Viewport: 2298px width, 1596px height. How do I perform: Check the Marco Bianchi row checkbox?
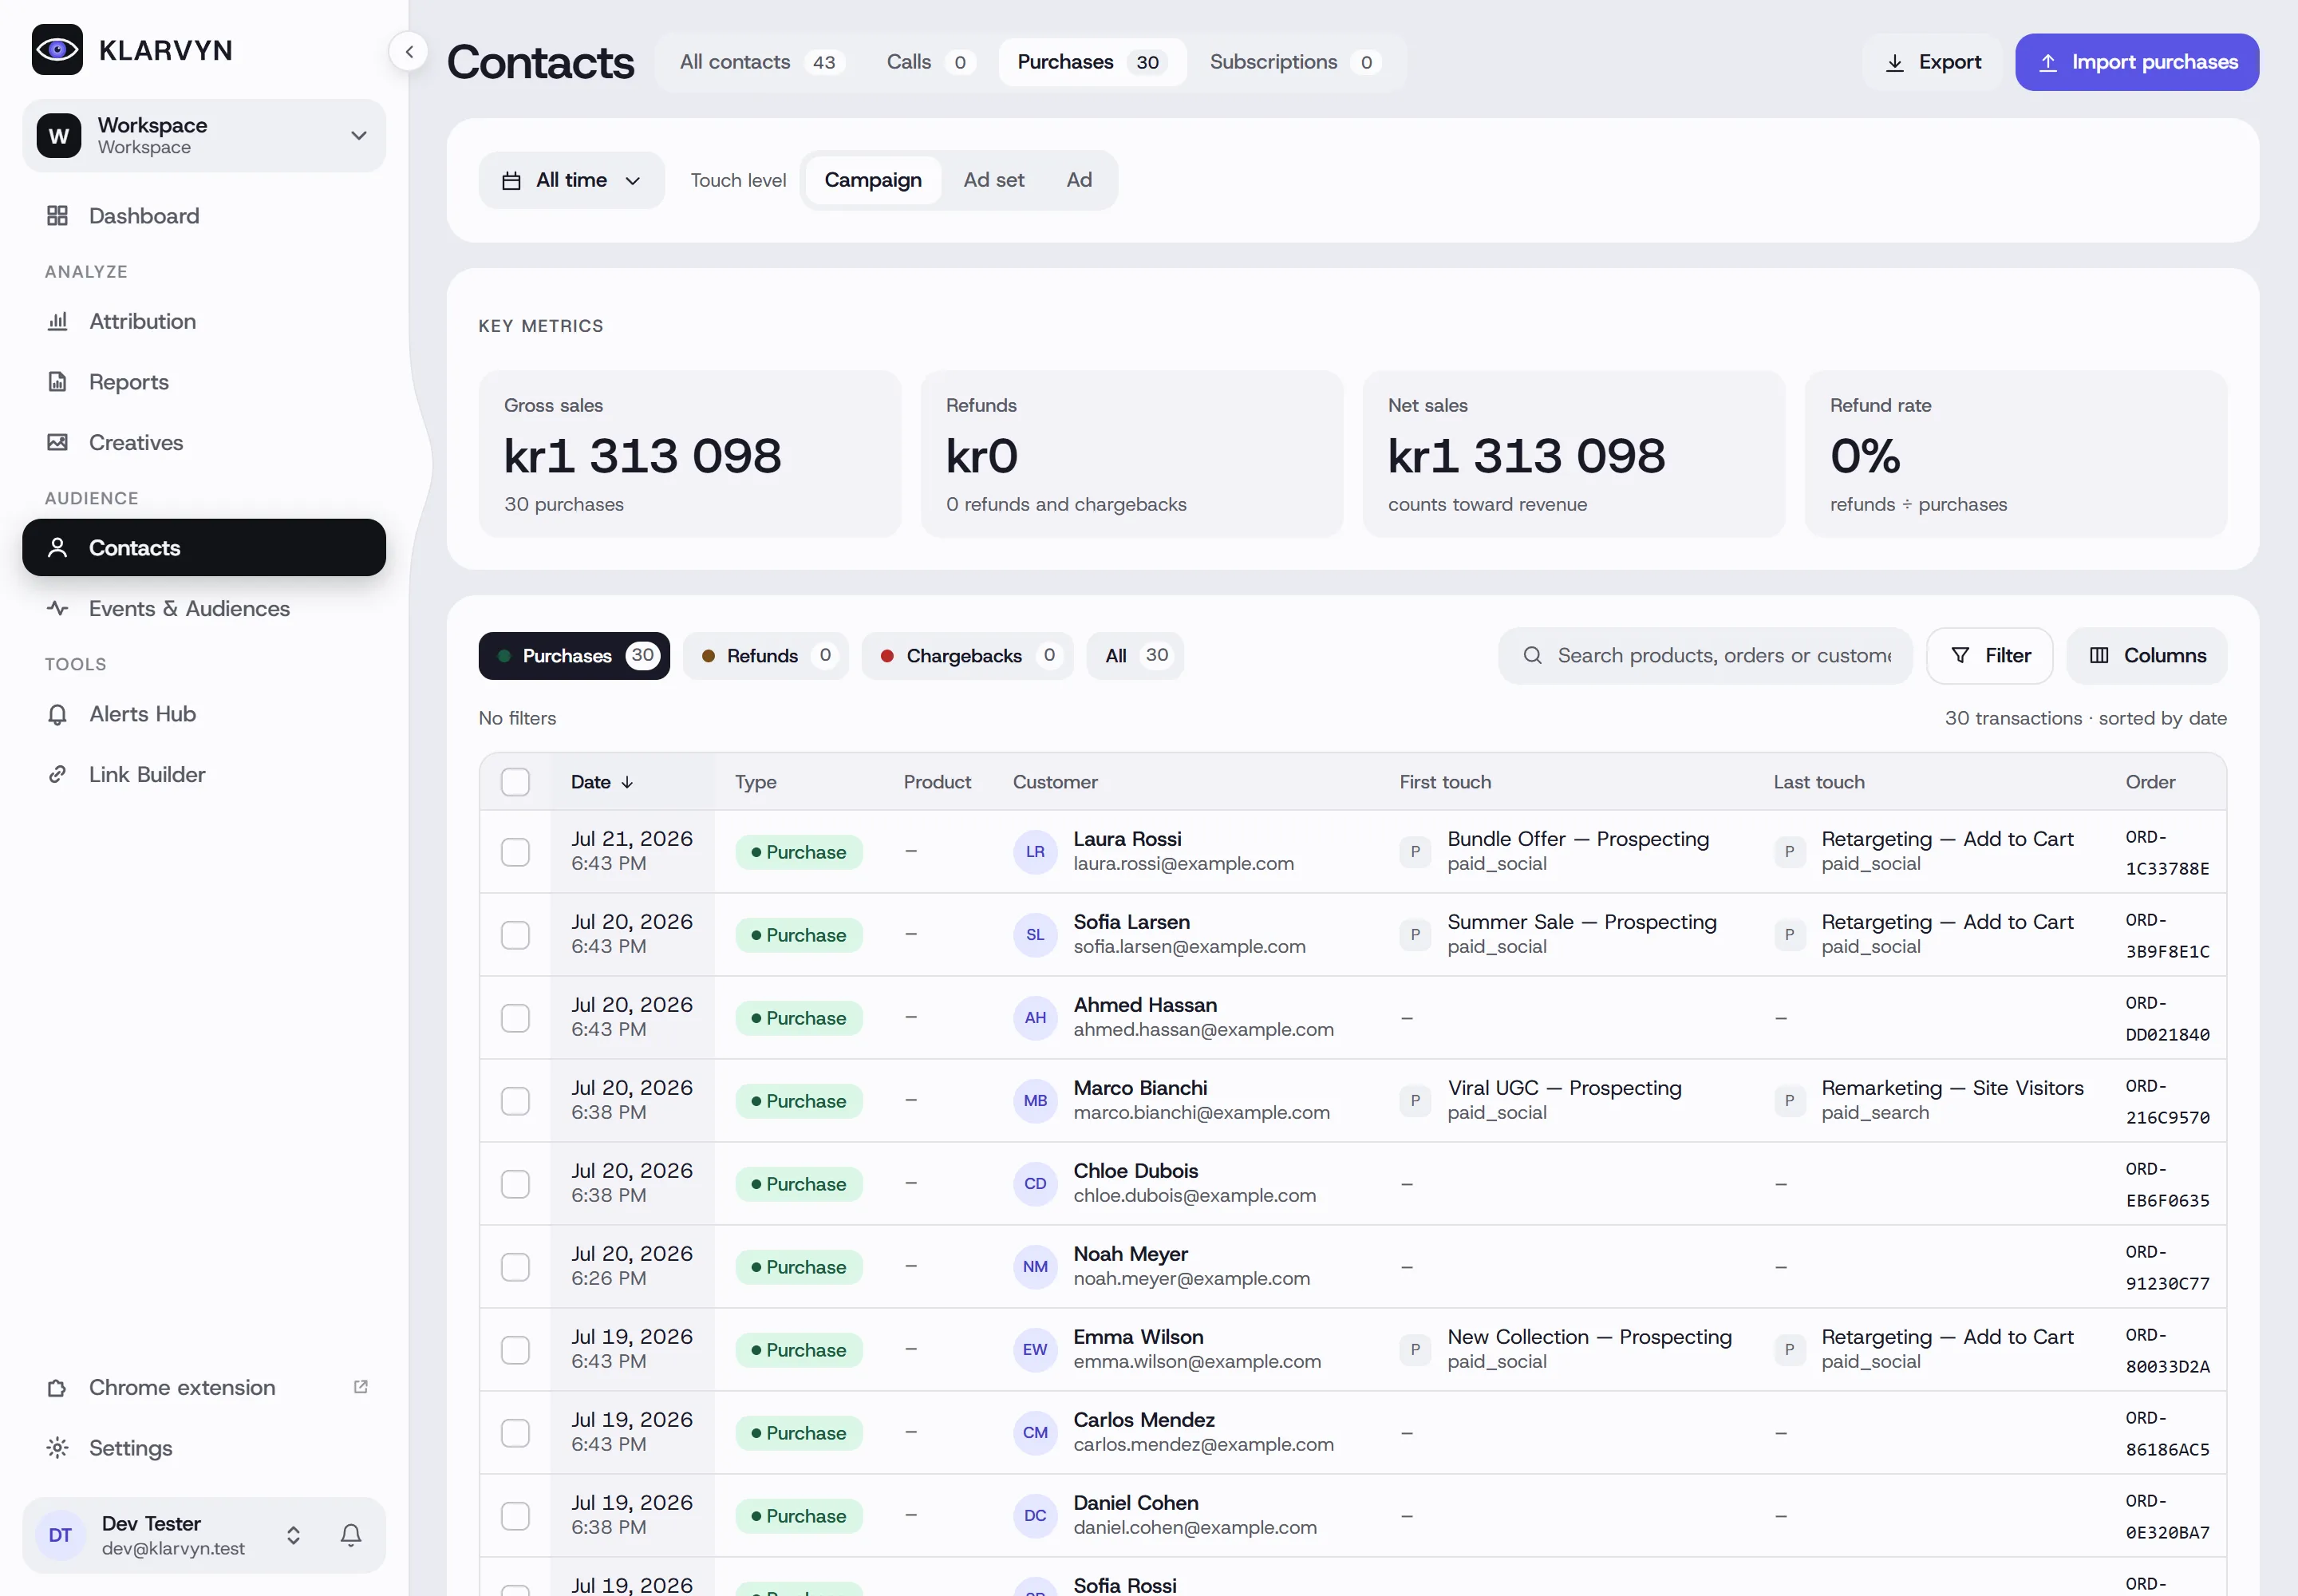pyautogui.click(x=515, y=1101)
